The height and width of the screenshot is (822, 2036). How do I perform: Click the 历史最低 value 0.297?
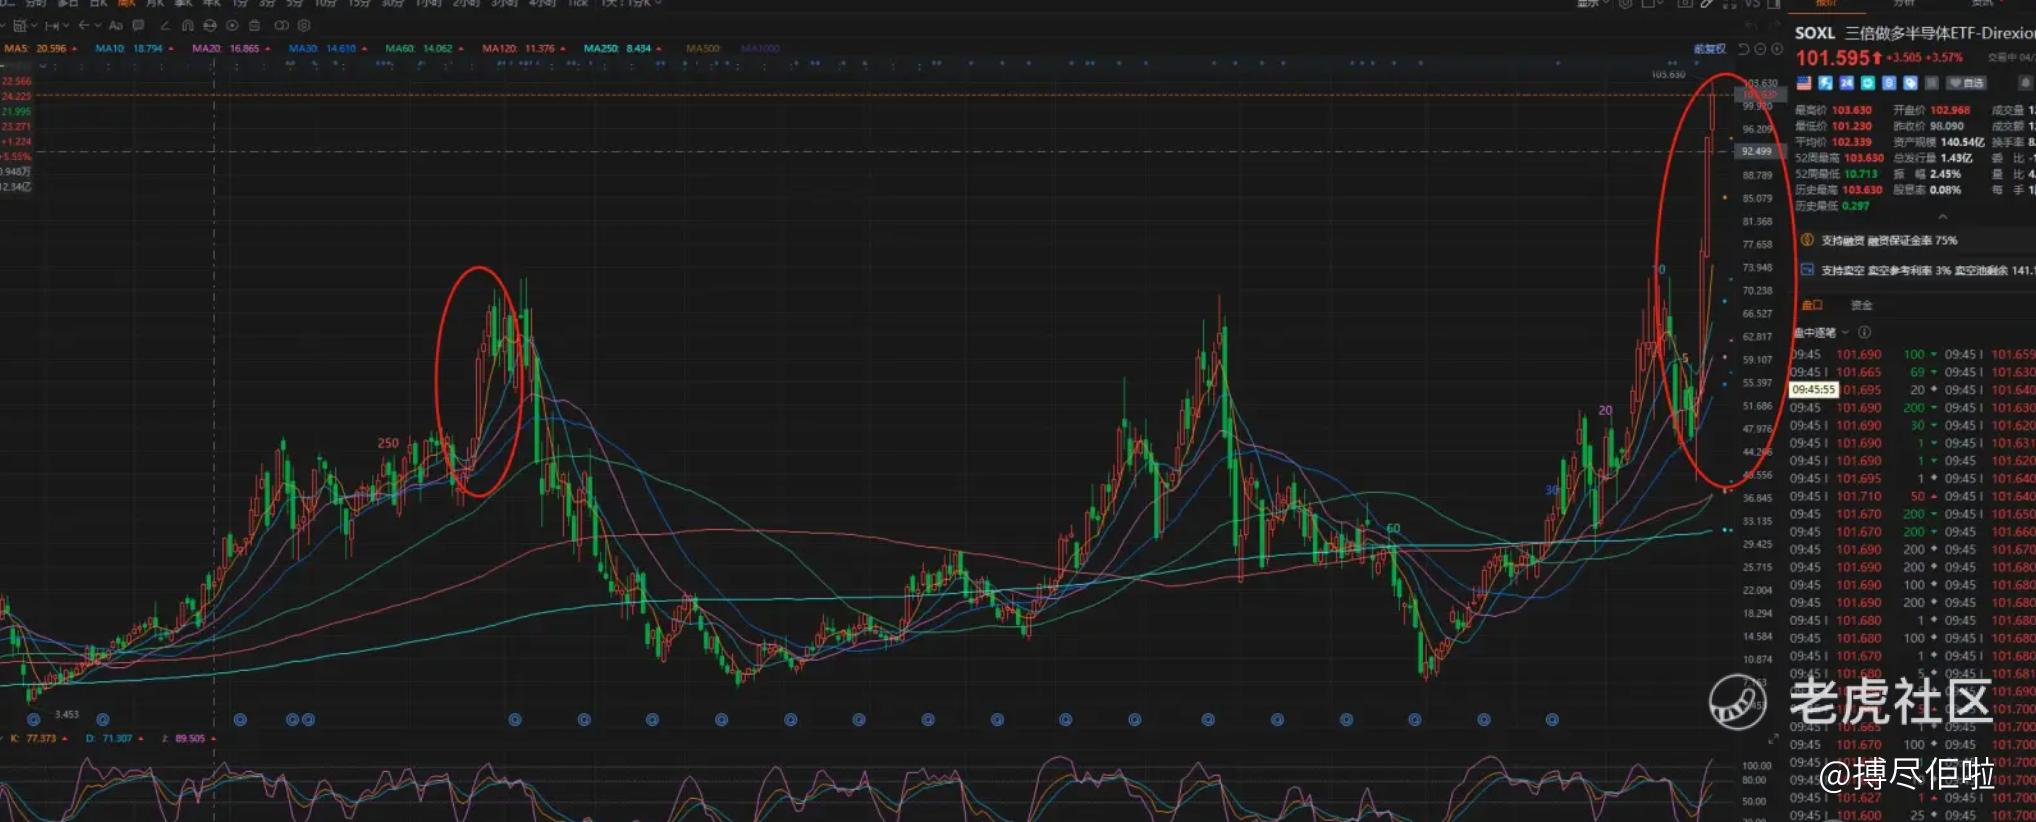coord(1856,206)
